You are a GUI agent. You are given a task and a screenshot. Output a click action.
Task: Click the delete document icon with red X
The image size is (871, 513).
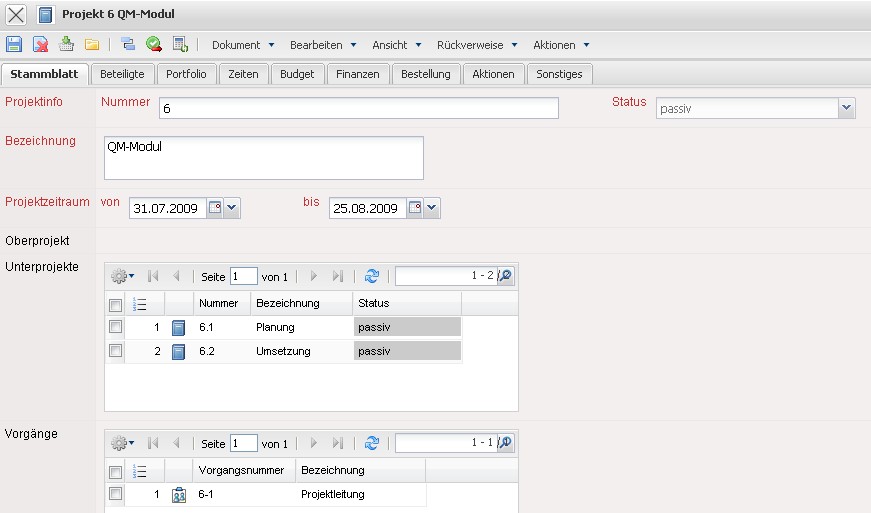(41, 44)
